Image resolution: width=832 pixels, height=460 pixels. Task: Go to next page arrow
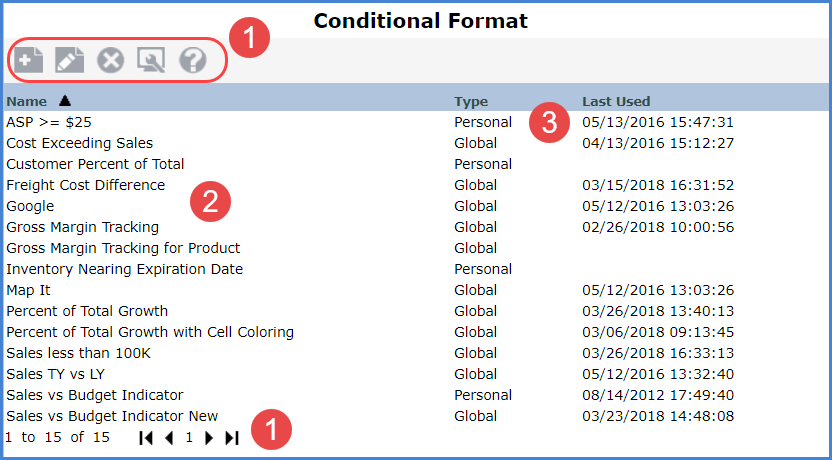pos(209,438)
